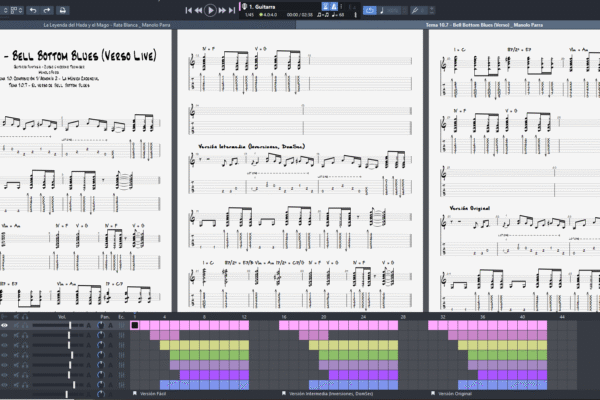
Task: Show the sixth track via its eye icon
Action: tap(5, 375)
